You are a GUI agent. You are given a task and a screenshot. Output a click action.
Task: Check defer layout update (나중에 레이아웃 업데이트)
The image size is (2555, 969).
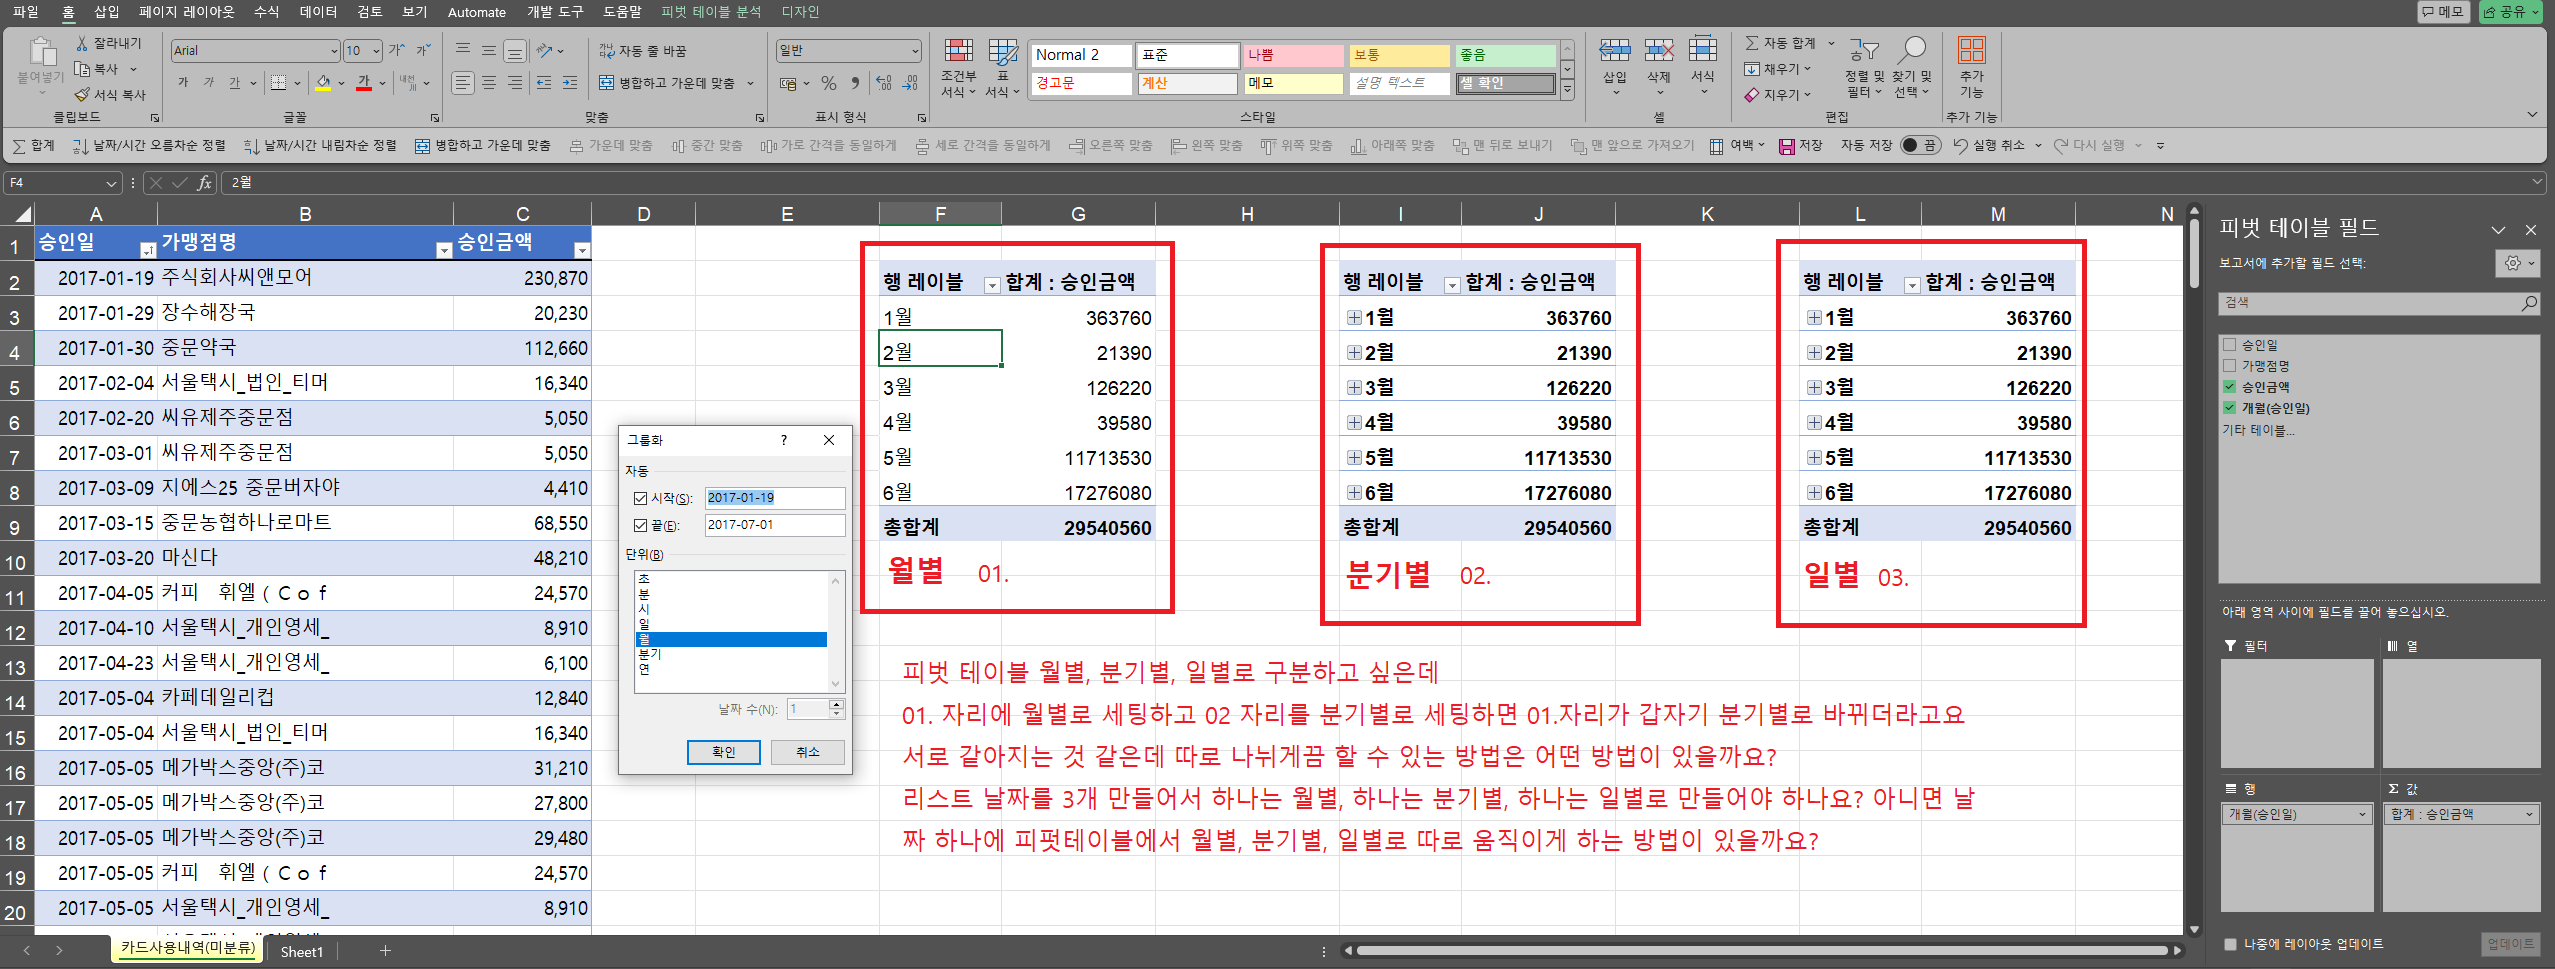2230,944
